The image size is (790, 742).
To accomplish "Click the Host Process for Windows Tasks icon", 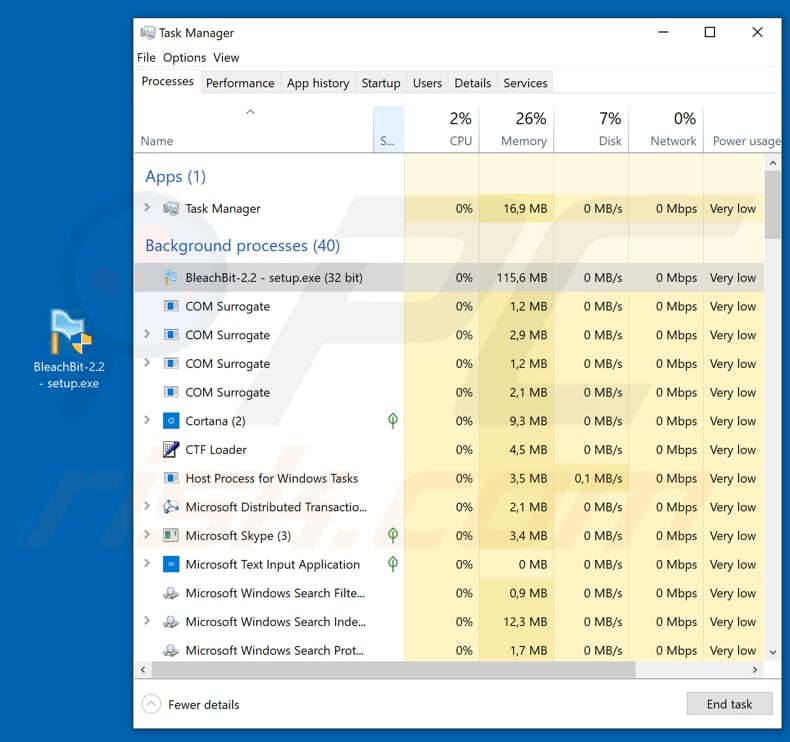I will [170, 479].
